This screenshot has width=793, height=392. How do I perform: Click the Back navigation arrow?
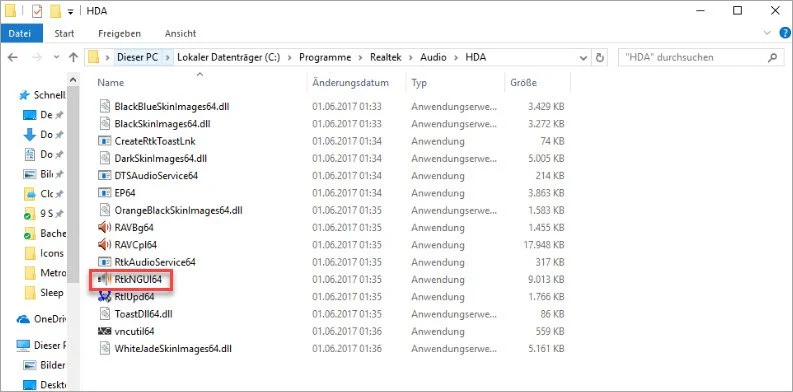pos(13,57)
